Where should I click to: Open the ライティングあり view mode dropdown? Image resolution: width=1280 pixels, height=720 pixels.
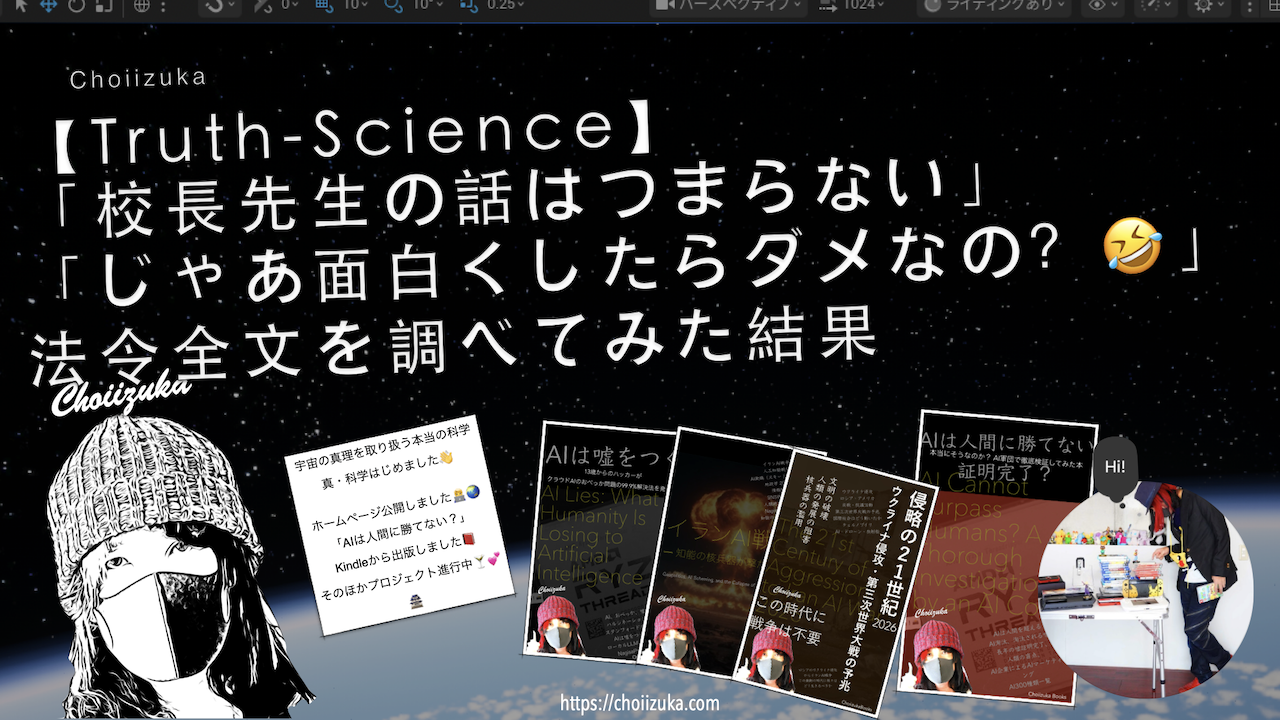[x=995, y=5]
